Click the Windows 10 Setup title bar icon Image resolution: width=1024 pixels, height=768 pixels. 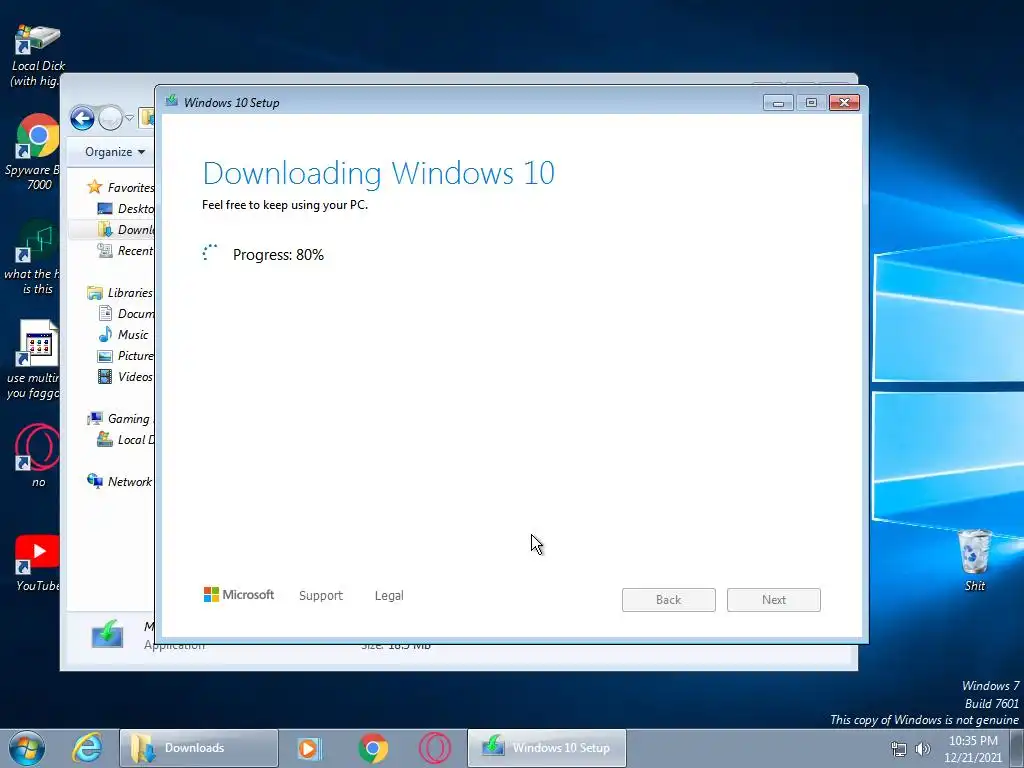(172, 101)
